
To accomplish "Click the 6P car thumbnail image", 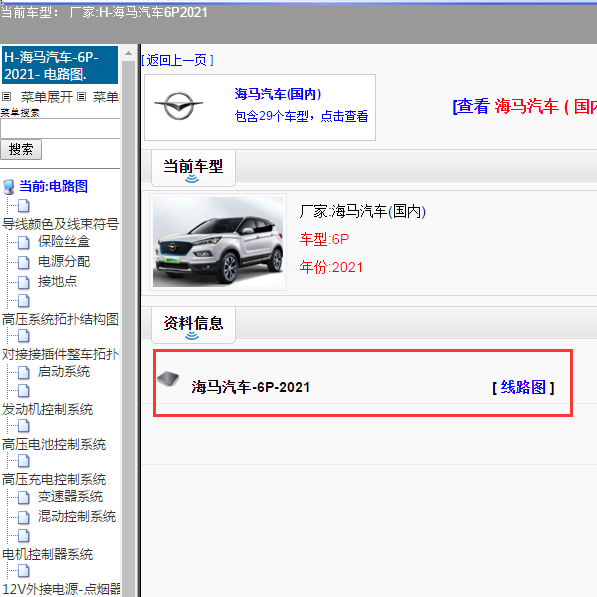I will click(218, 242).
